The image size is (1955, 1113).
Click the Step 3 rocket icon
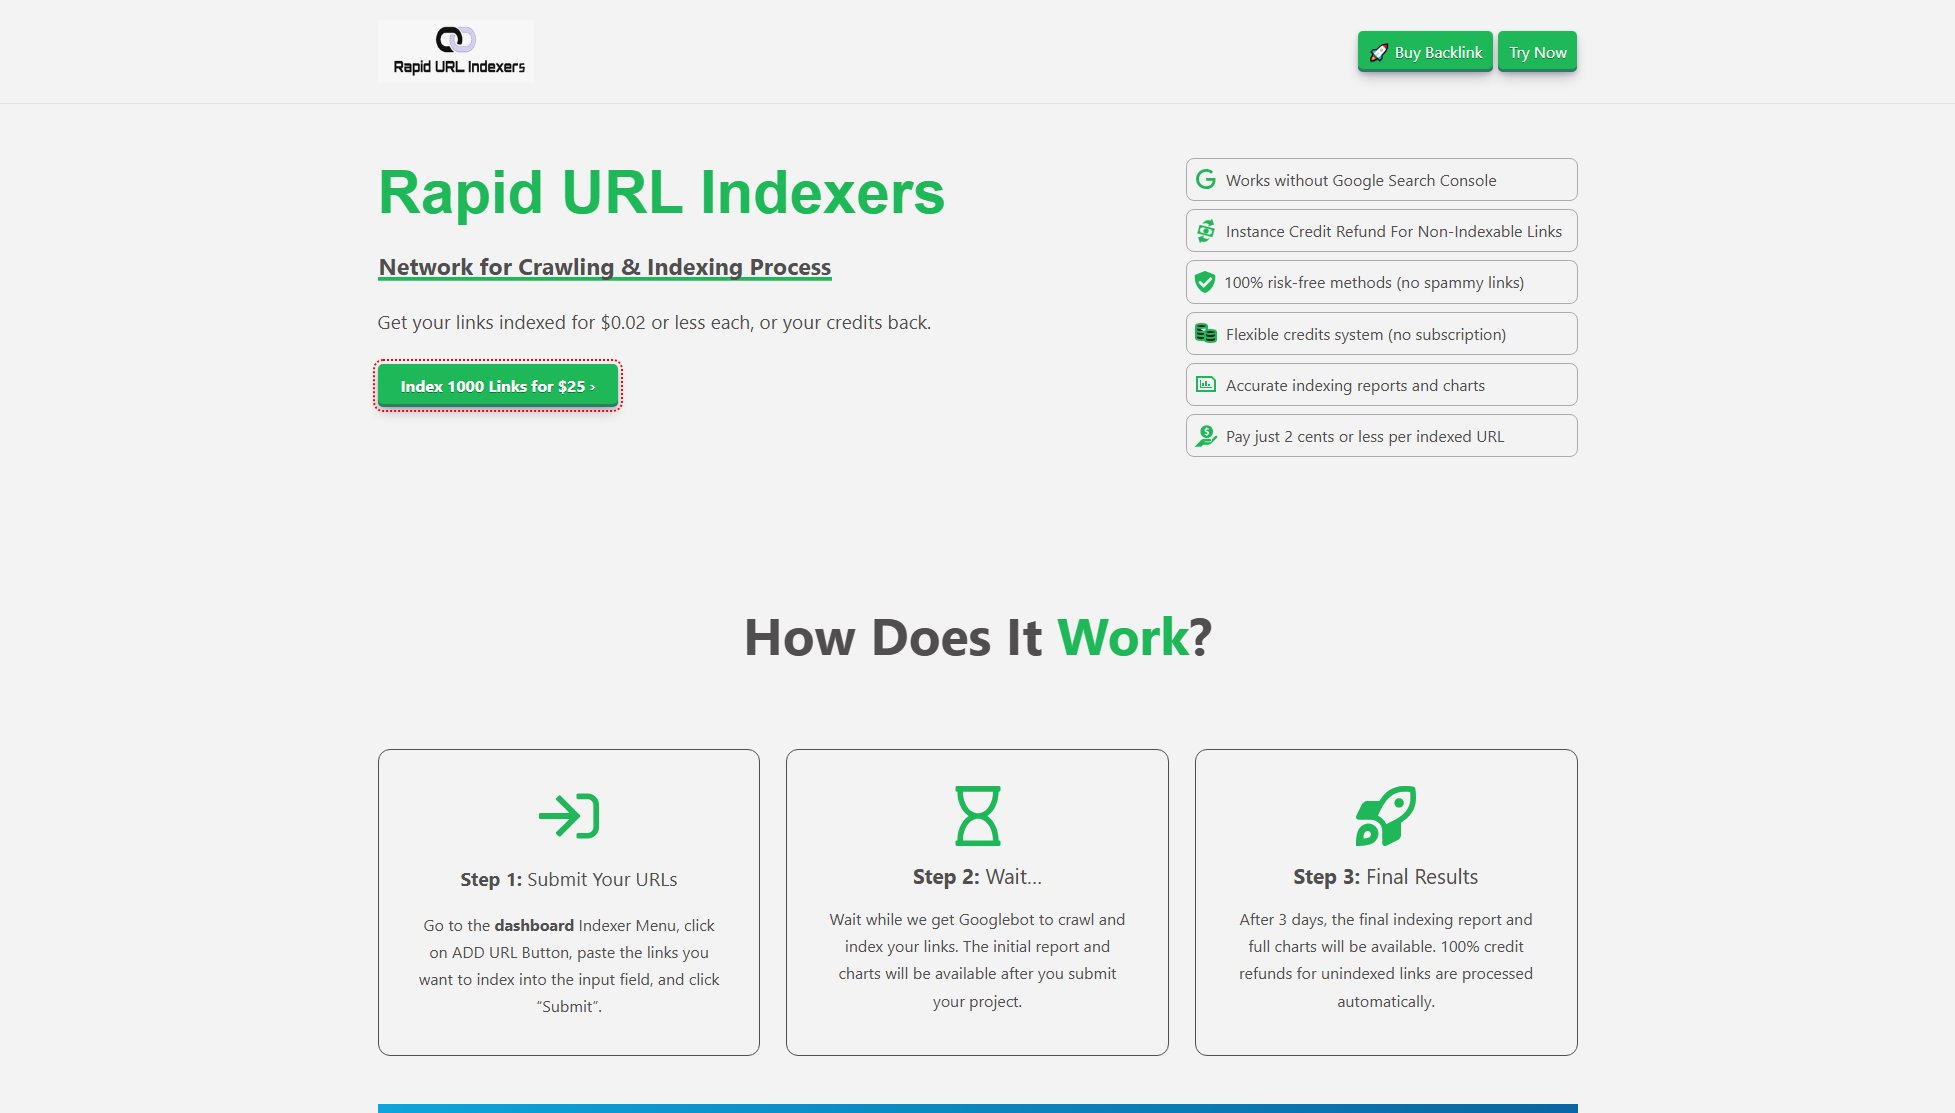[x=1385, y=816]
